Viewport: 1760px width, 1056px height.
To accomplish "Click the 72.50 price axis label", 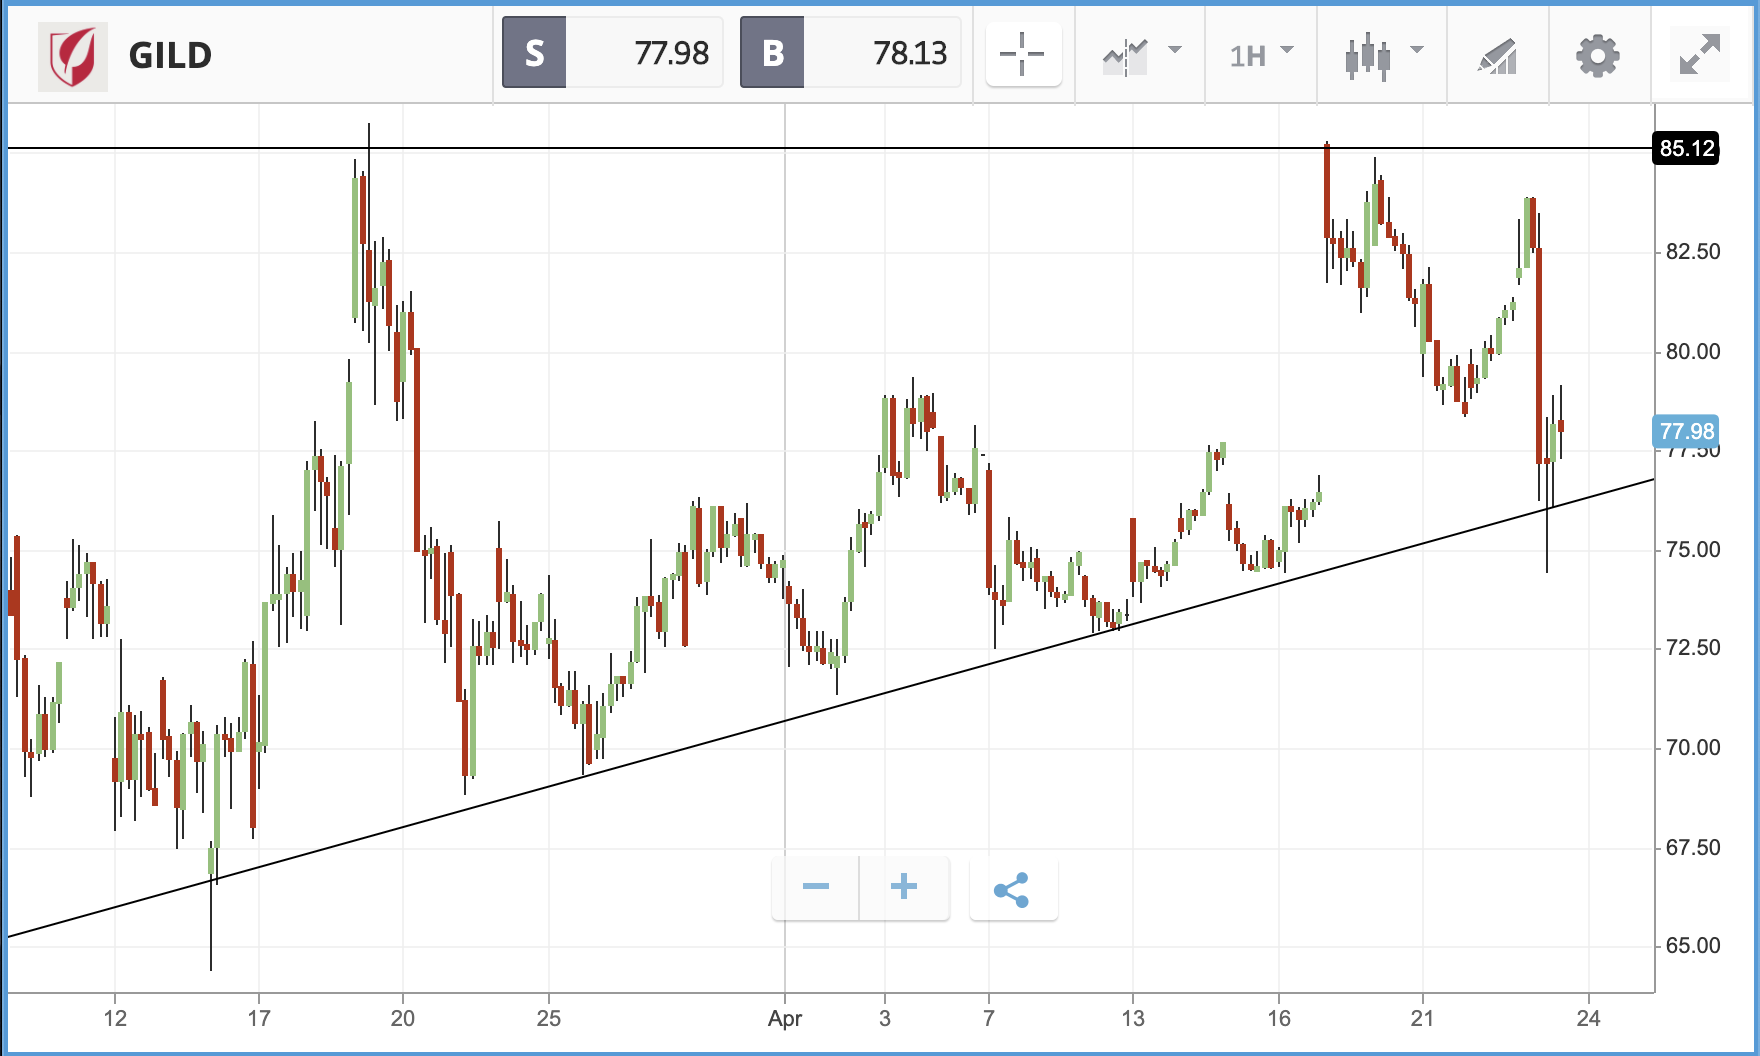I will coord(1693,648).
